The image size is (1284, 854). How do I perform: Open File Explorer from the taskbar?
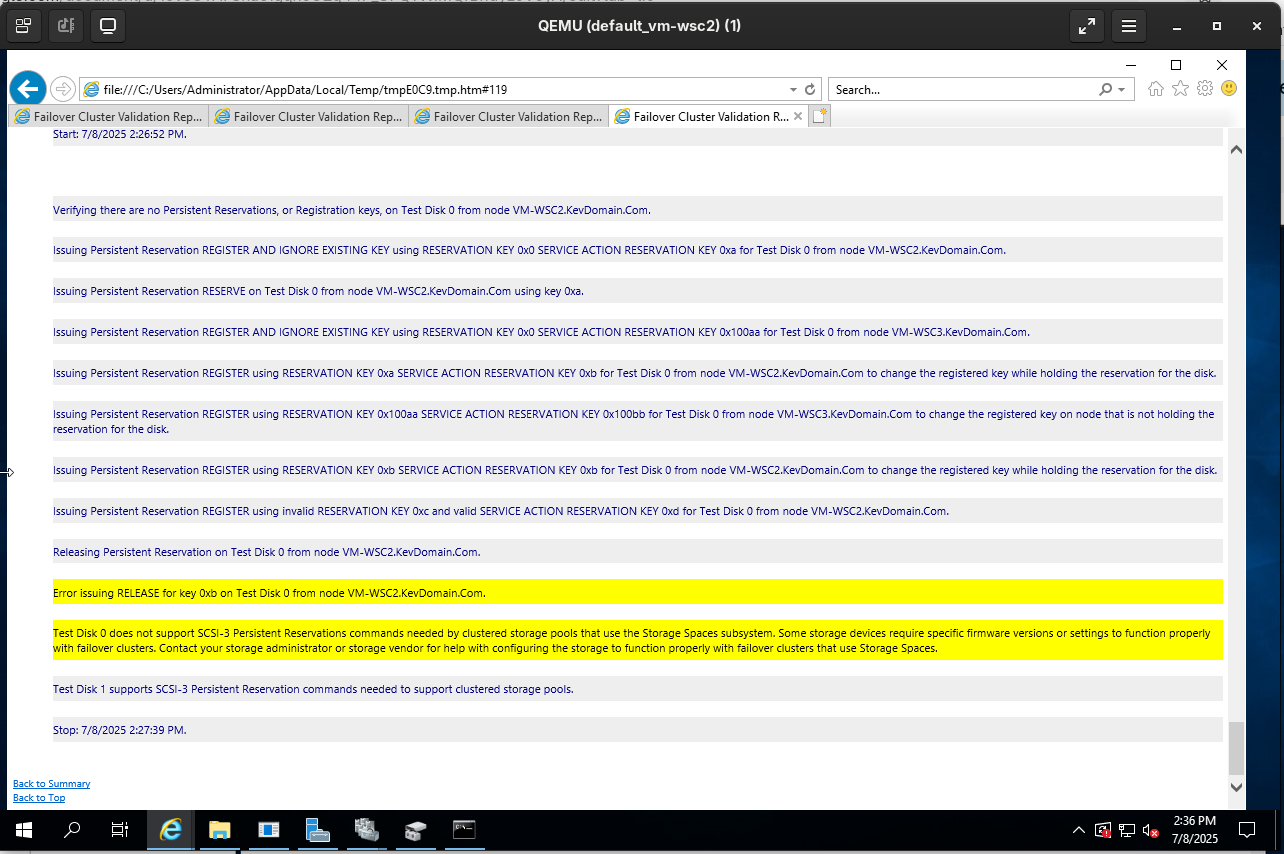[x=219, y=830]
